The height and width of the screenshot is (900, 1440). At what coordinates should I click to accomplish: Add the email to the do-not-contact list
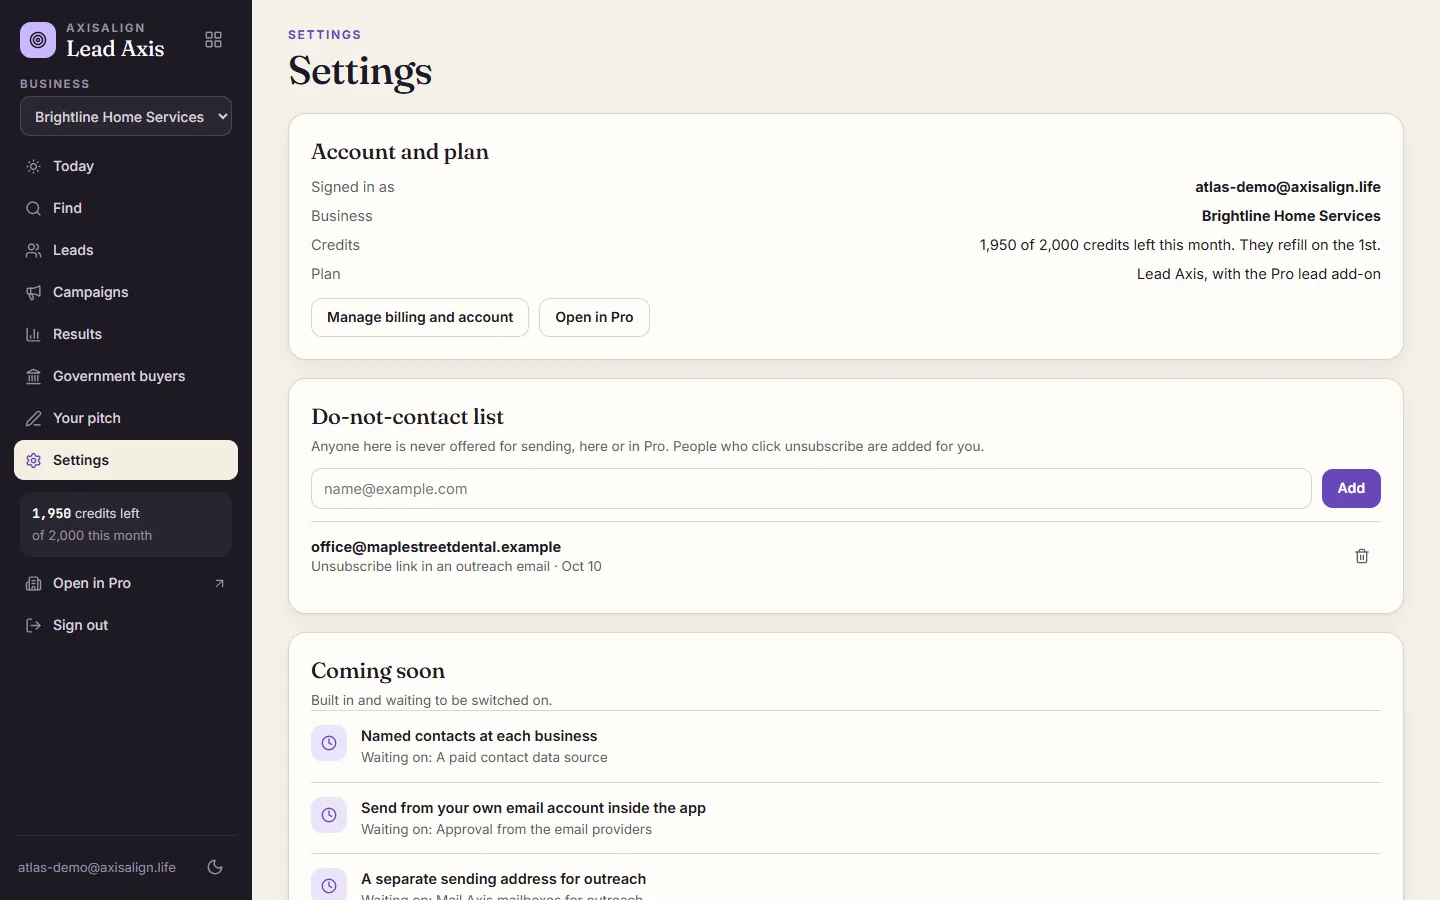pos(1351,488)
